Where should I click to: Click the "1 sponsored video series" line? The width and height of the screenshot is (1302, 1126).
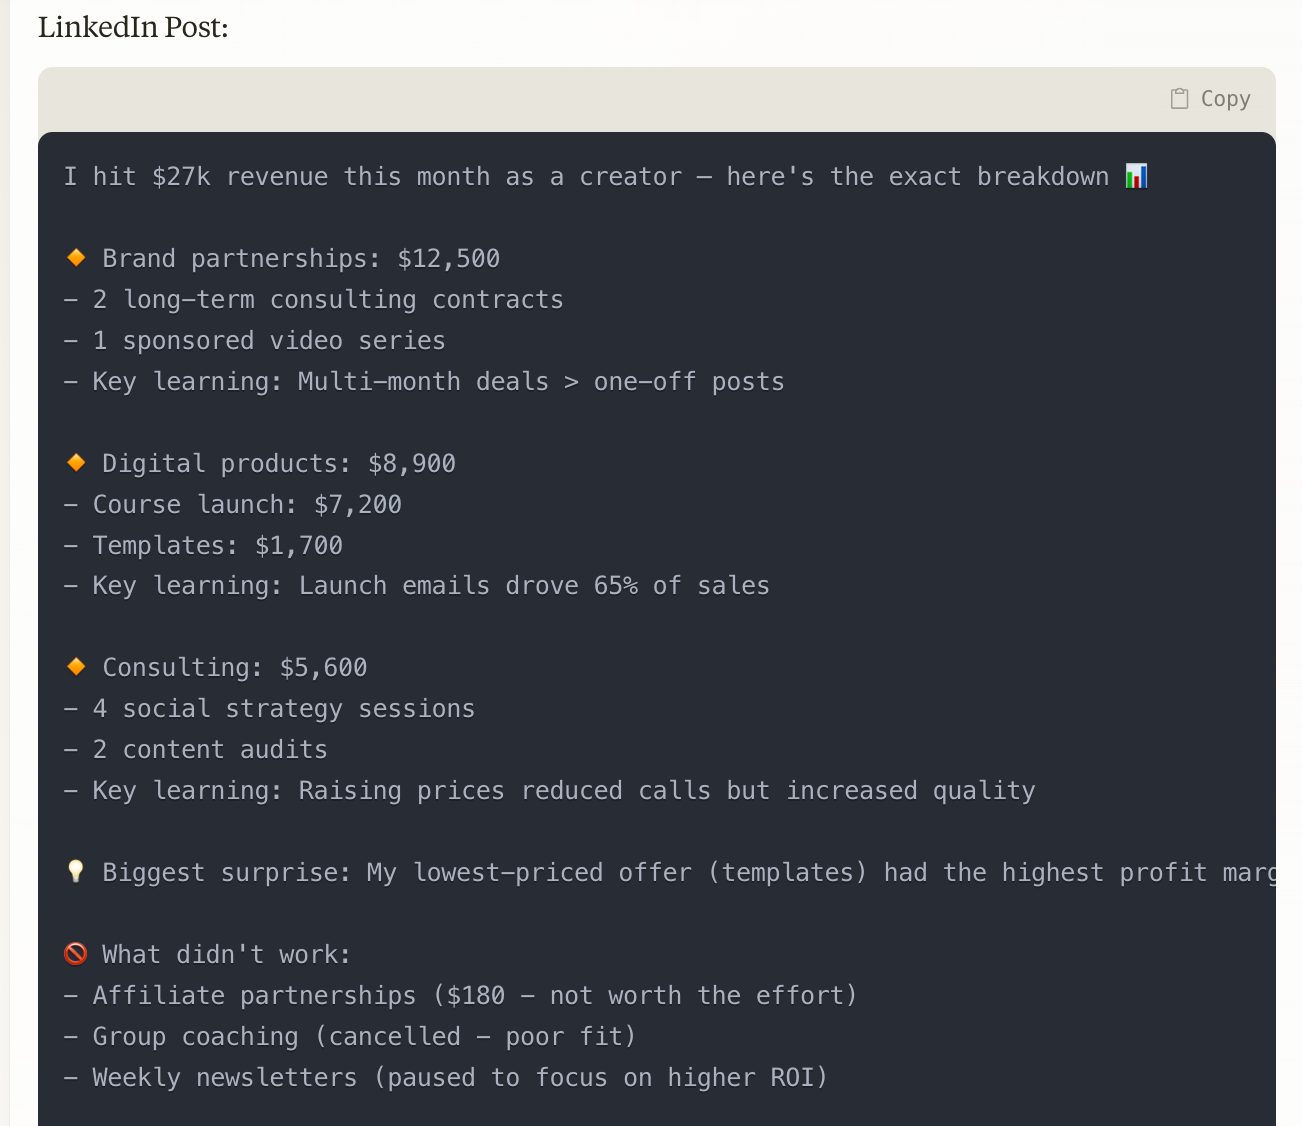(255, 341)
